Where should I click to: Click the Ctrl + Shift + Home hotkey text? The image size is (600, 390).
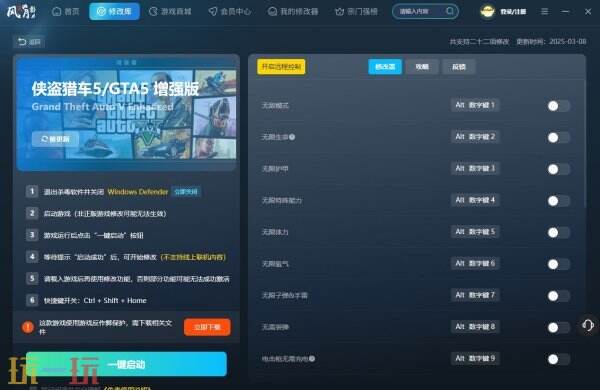(115, 300)
